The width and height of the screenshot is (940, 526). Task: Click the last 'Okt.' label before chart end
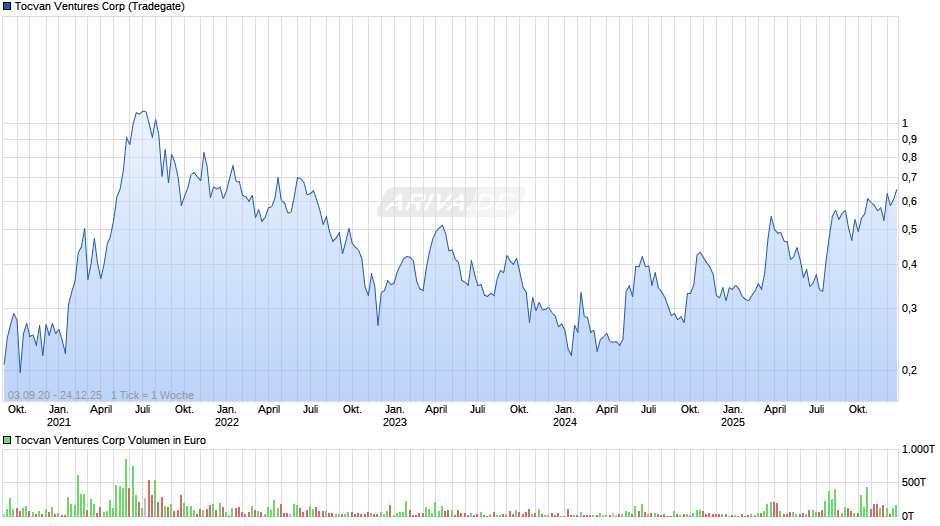858,410
